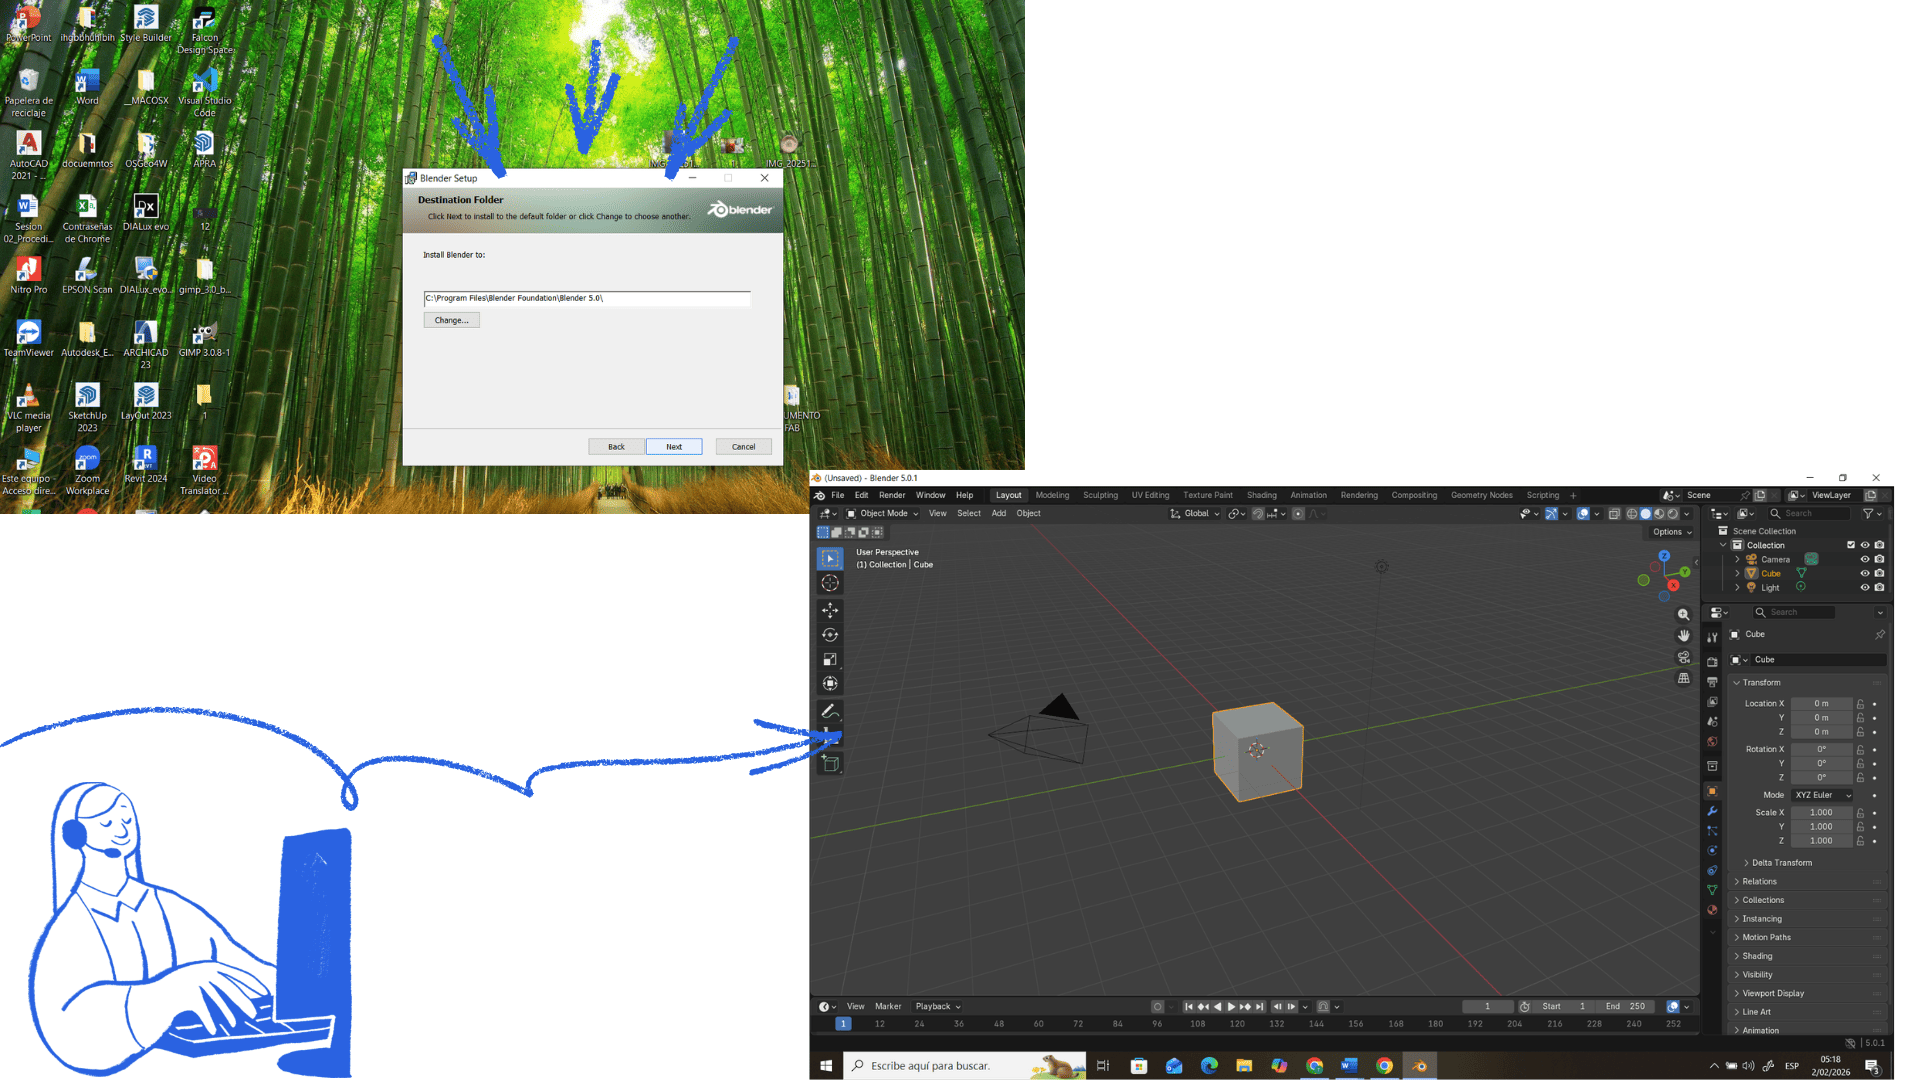Click the Change... folder button

pos(451,320)
